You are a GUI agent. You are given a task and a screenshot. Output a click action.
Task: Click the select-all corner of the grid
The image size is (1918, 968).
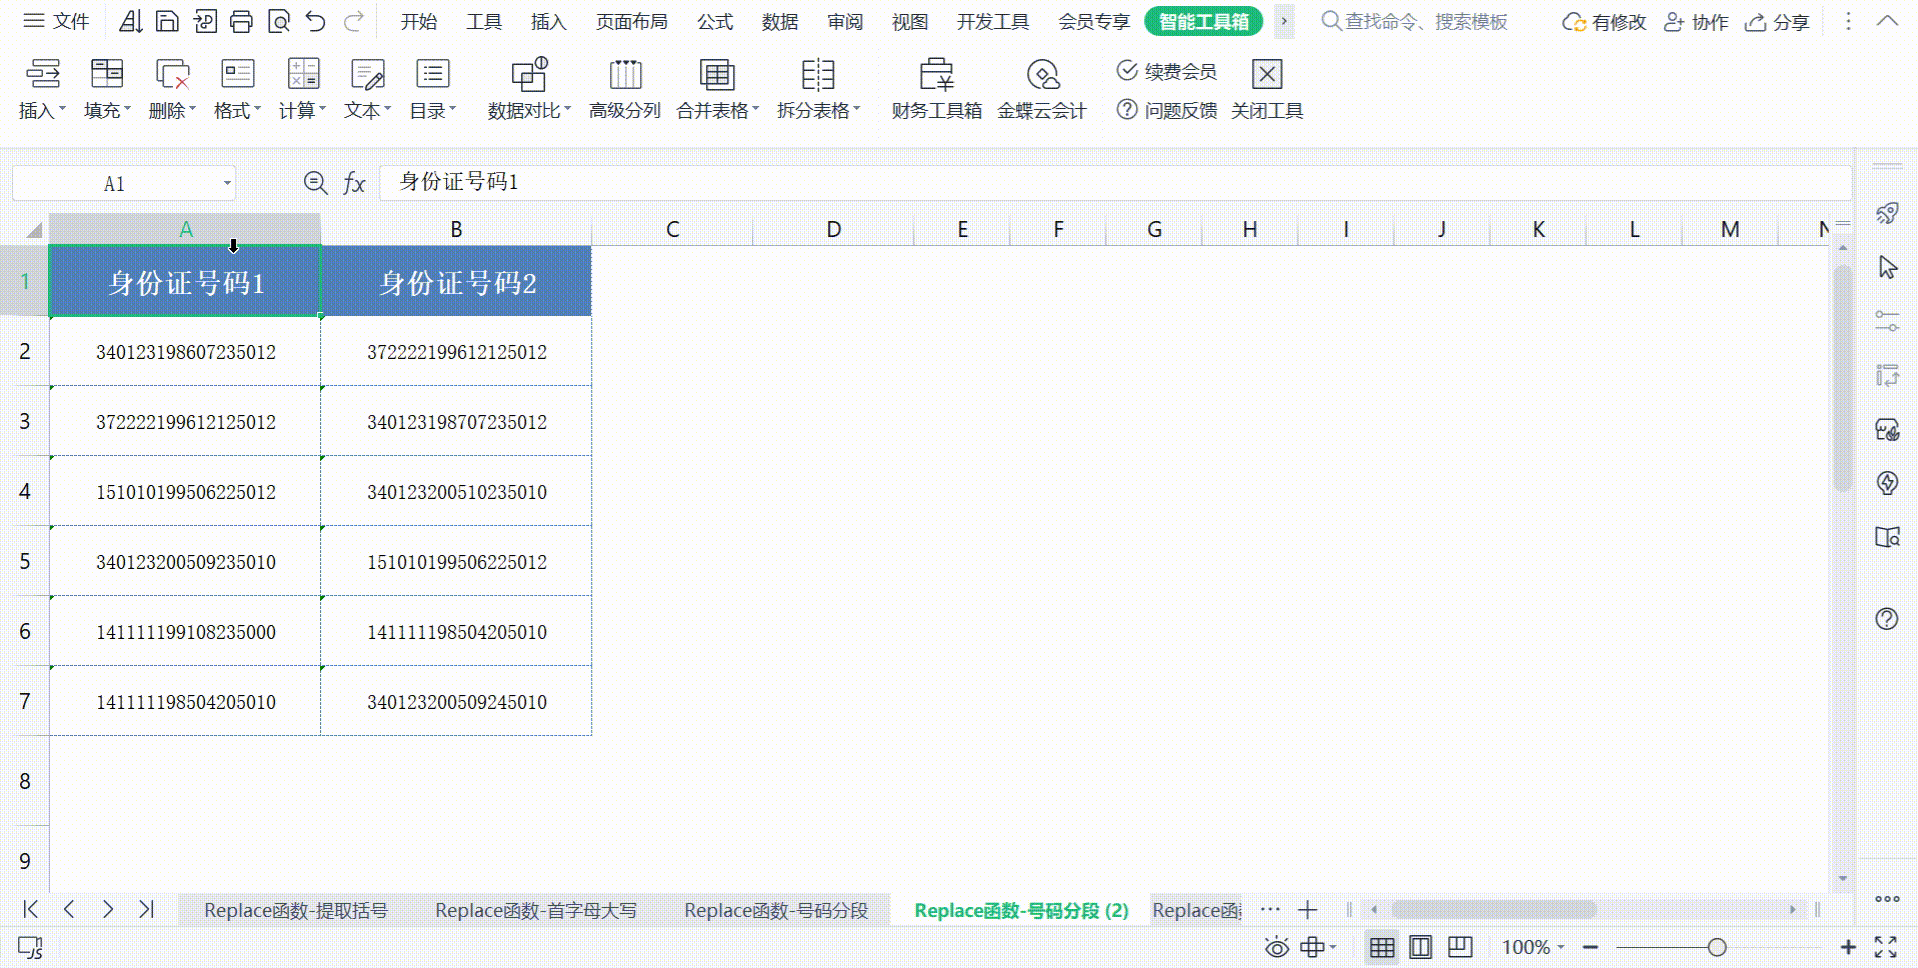tap(33, 230)
